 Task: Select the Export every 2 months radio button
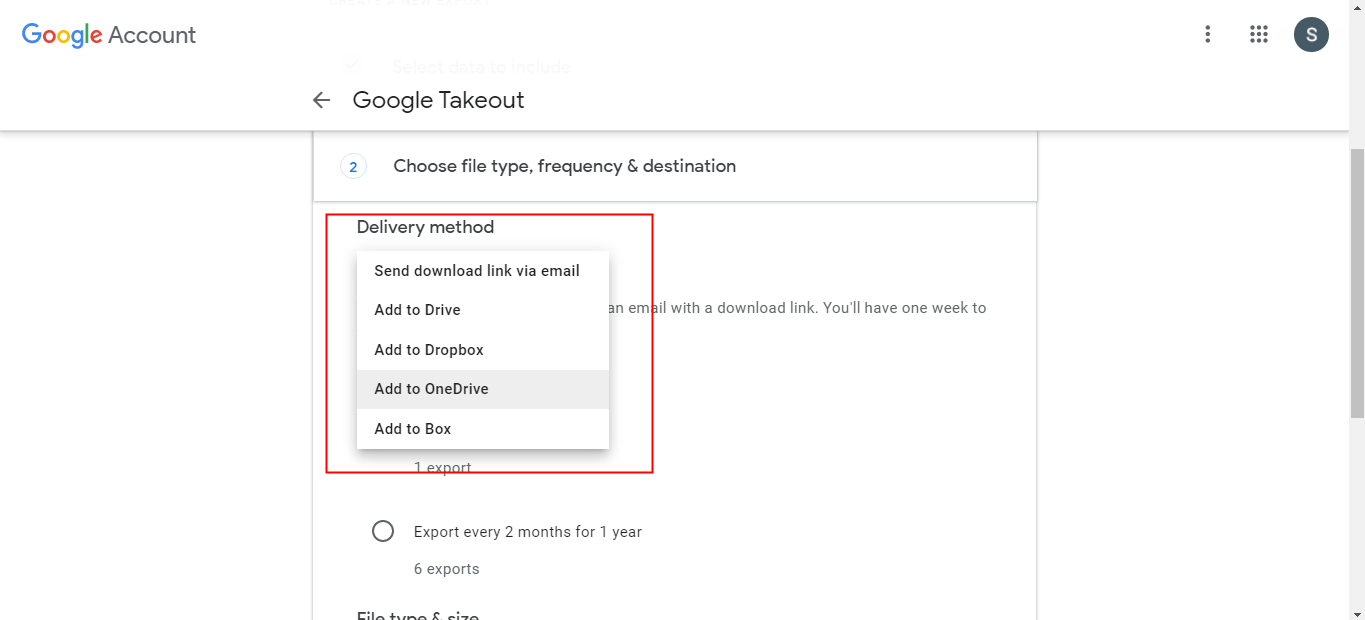pyautogui.click(x=383, y=531)
